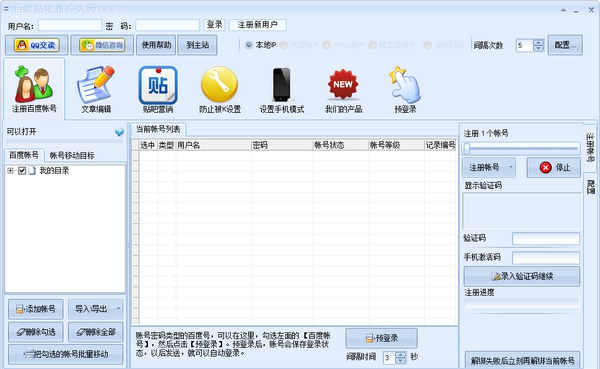Image resolution: width=600 pixels, height=369 pixels.
Task: Click the progress bar under 可以打开
Action: pos(64,142)
